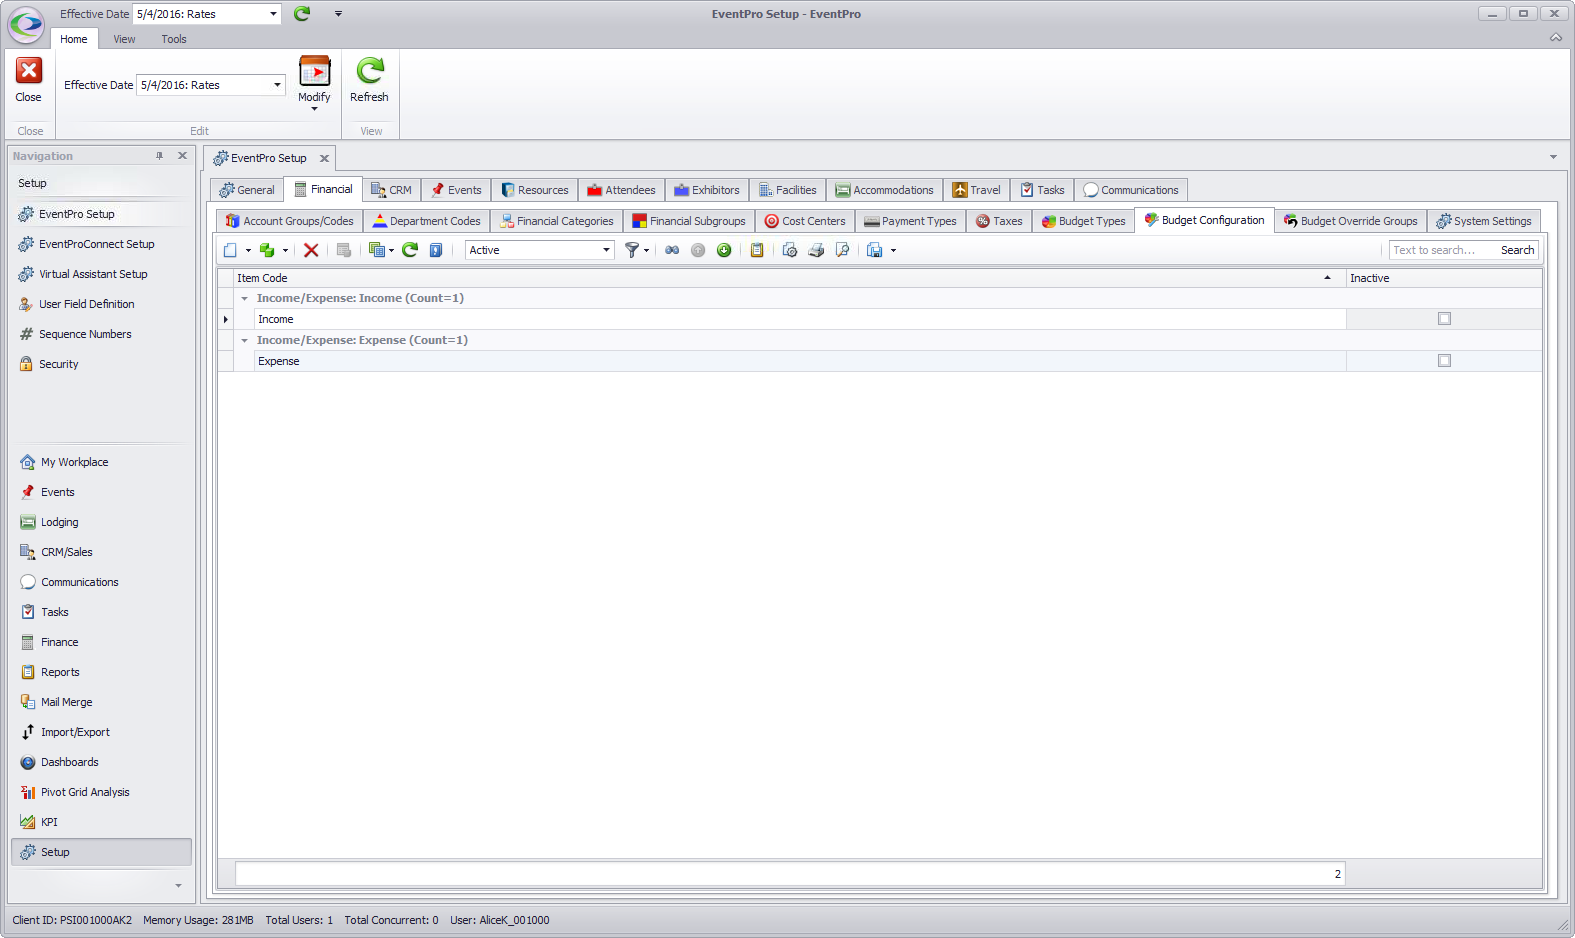Screen dimensions: 1575x938
Task: Click the Inactive column header
Action: click(1443, 278)
